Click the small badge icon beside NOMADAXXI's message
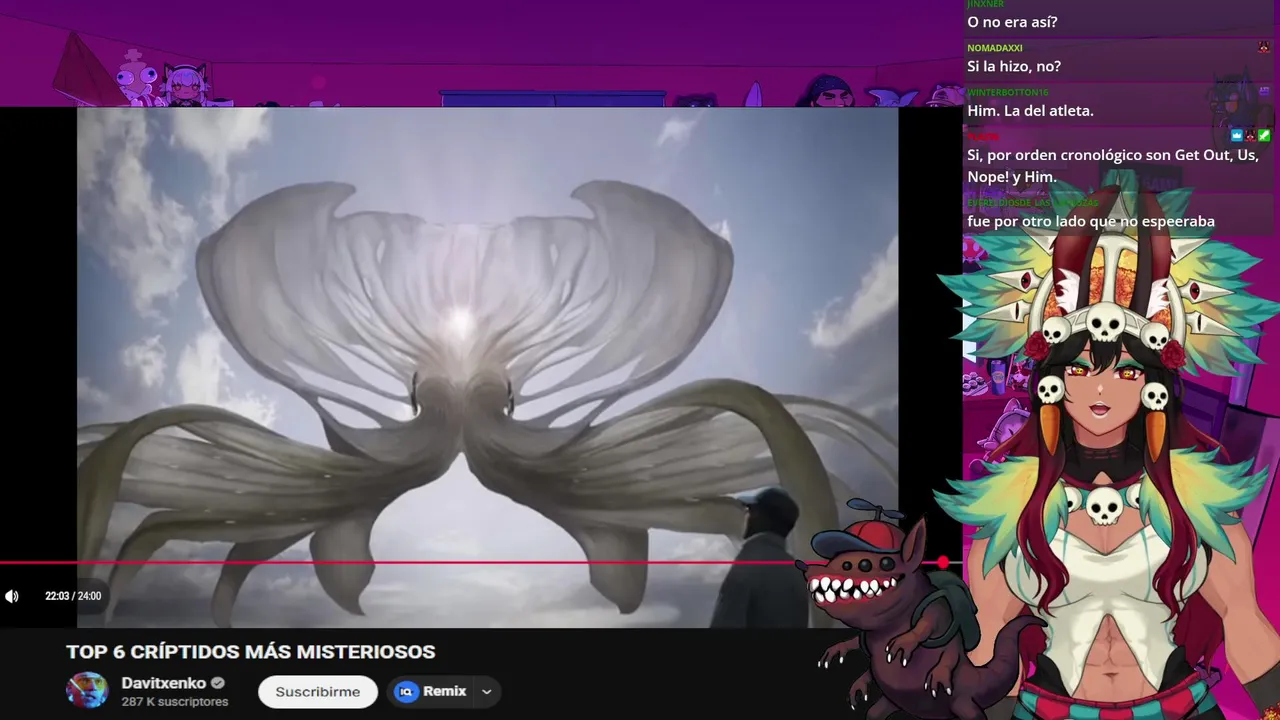 click(1265, 48)
